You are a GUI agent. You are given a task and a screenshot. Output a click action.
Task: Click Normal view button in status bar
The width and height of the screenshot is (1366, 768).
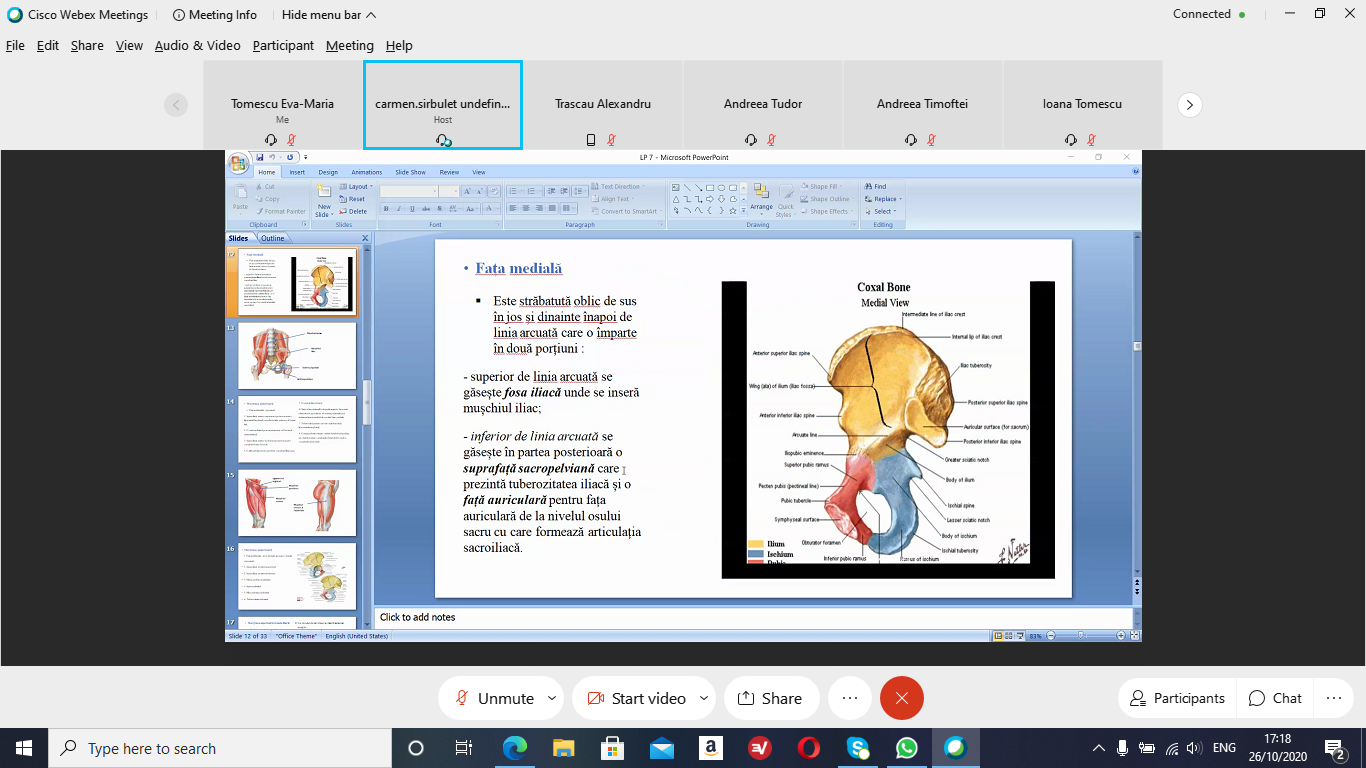(x=998, y=636)
